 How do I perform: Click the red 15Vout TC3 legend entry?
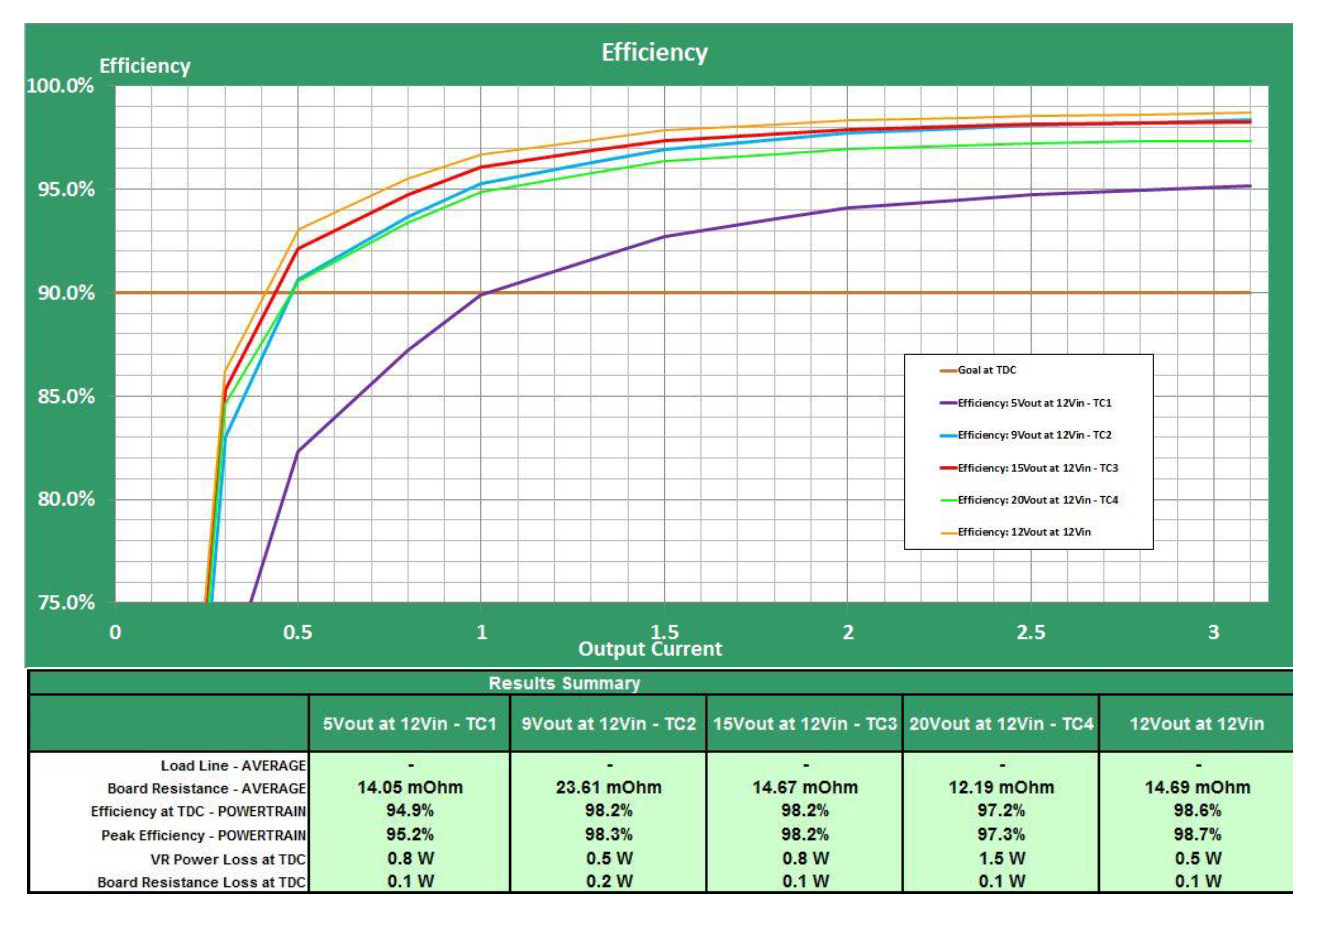(1037, 468)
